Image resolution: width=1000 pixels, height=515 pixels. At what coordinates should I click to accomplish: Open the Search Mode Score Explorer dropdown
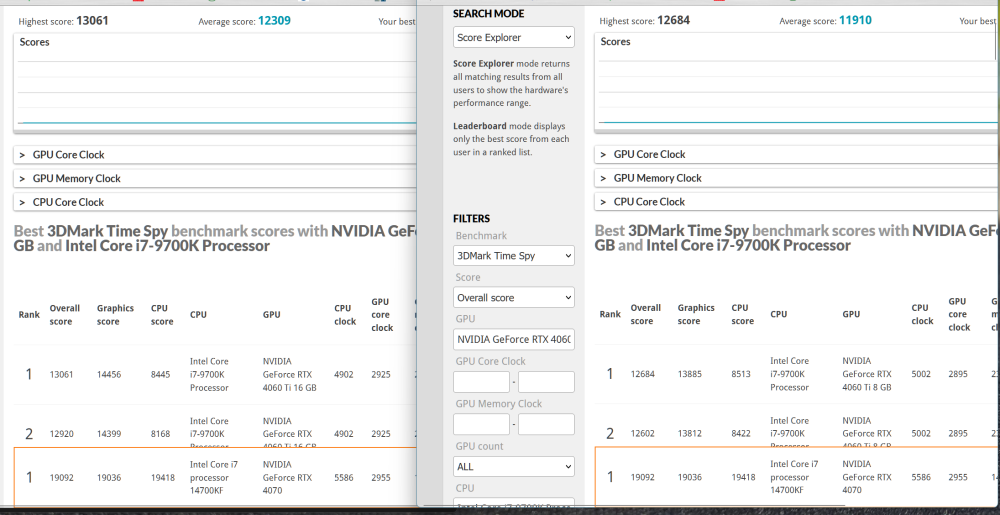pyautogui.click(x=513, y=38)
